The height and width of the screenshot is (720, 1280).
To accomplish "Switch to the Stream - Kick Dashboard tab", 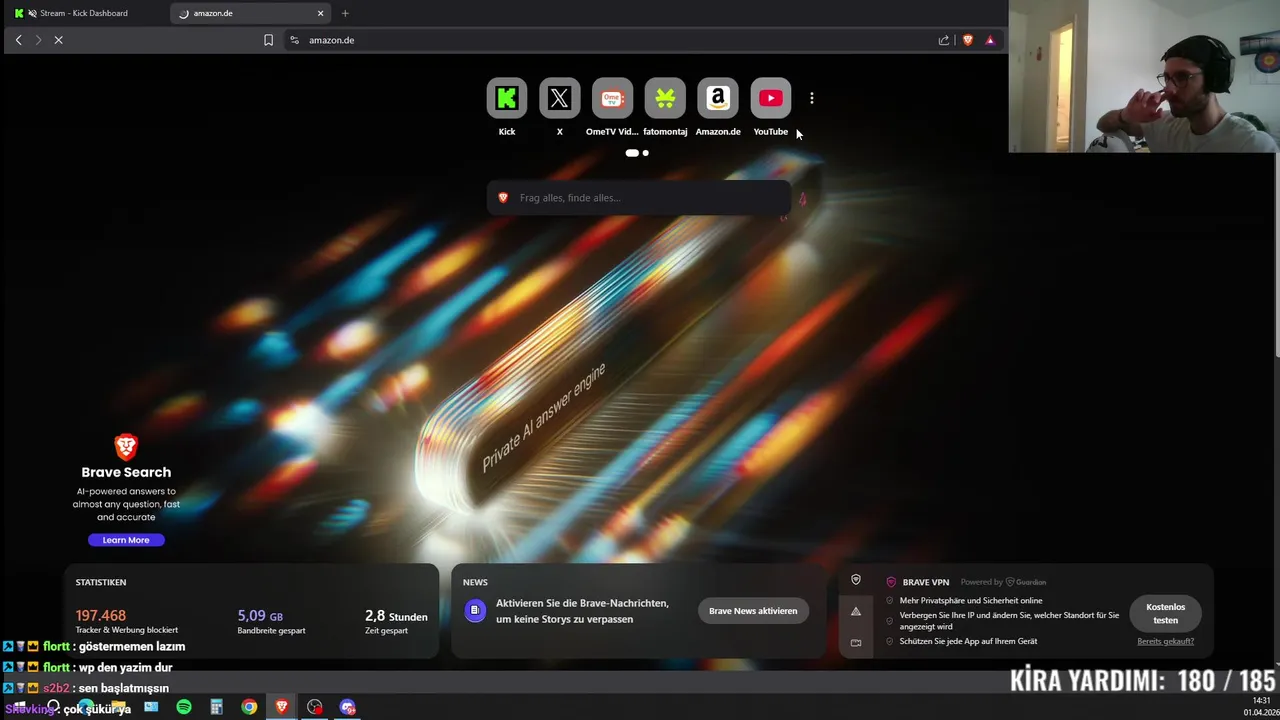I will [85, 13].
